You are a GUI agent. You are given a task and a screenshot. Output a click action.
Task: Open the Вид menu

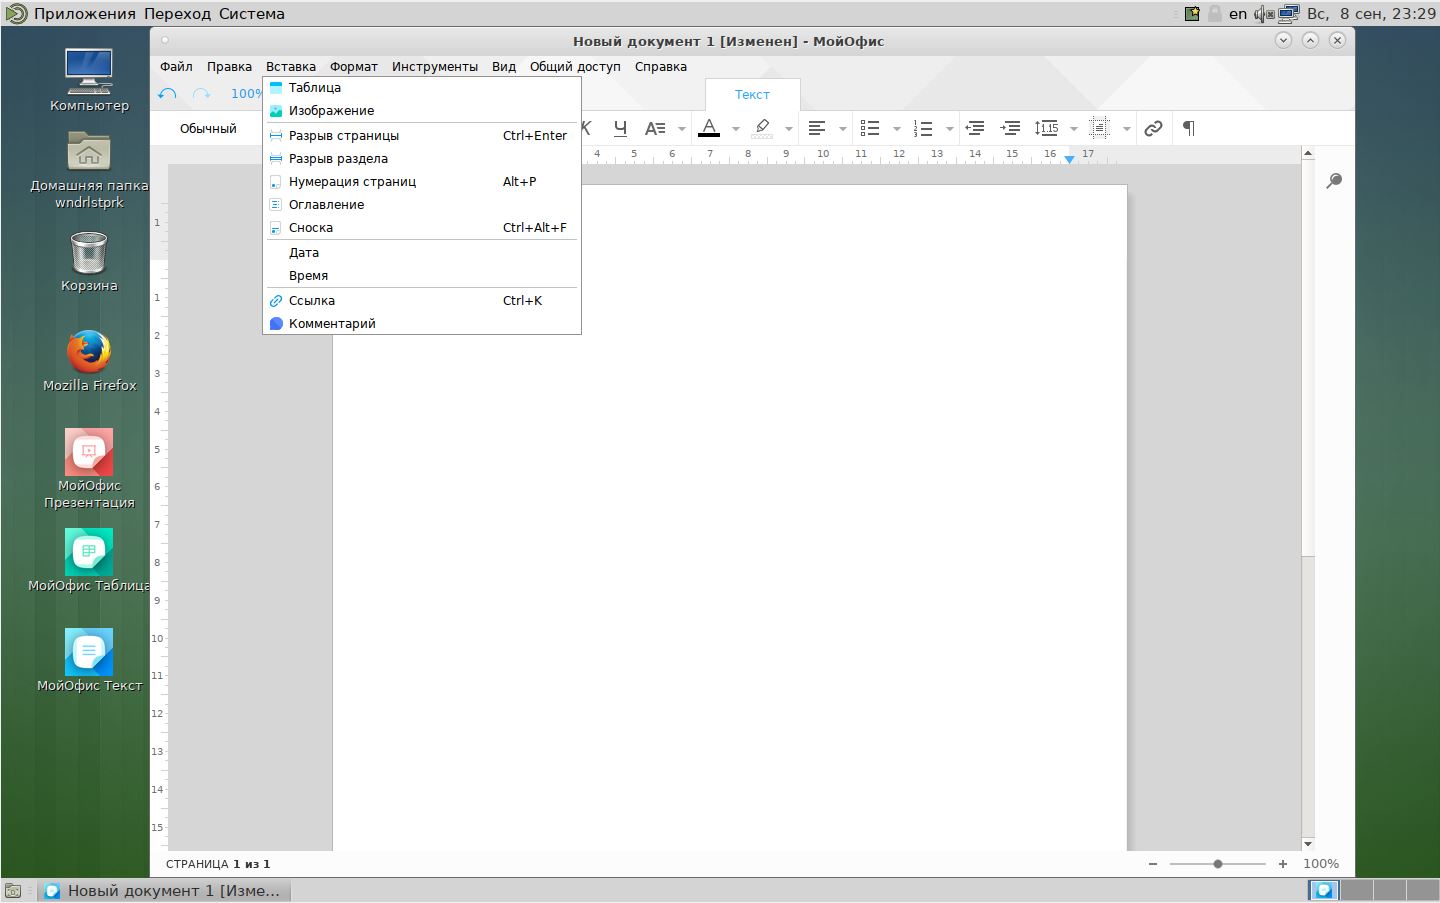tap(504, 67)
